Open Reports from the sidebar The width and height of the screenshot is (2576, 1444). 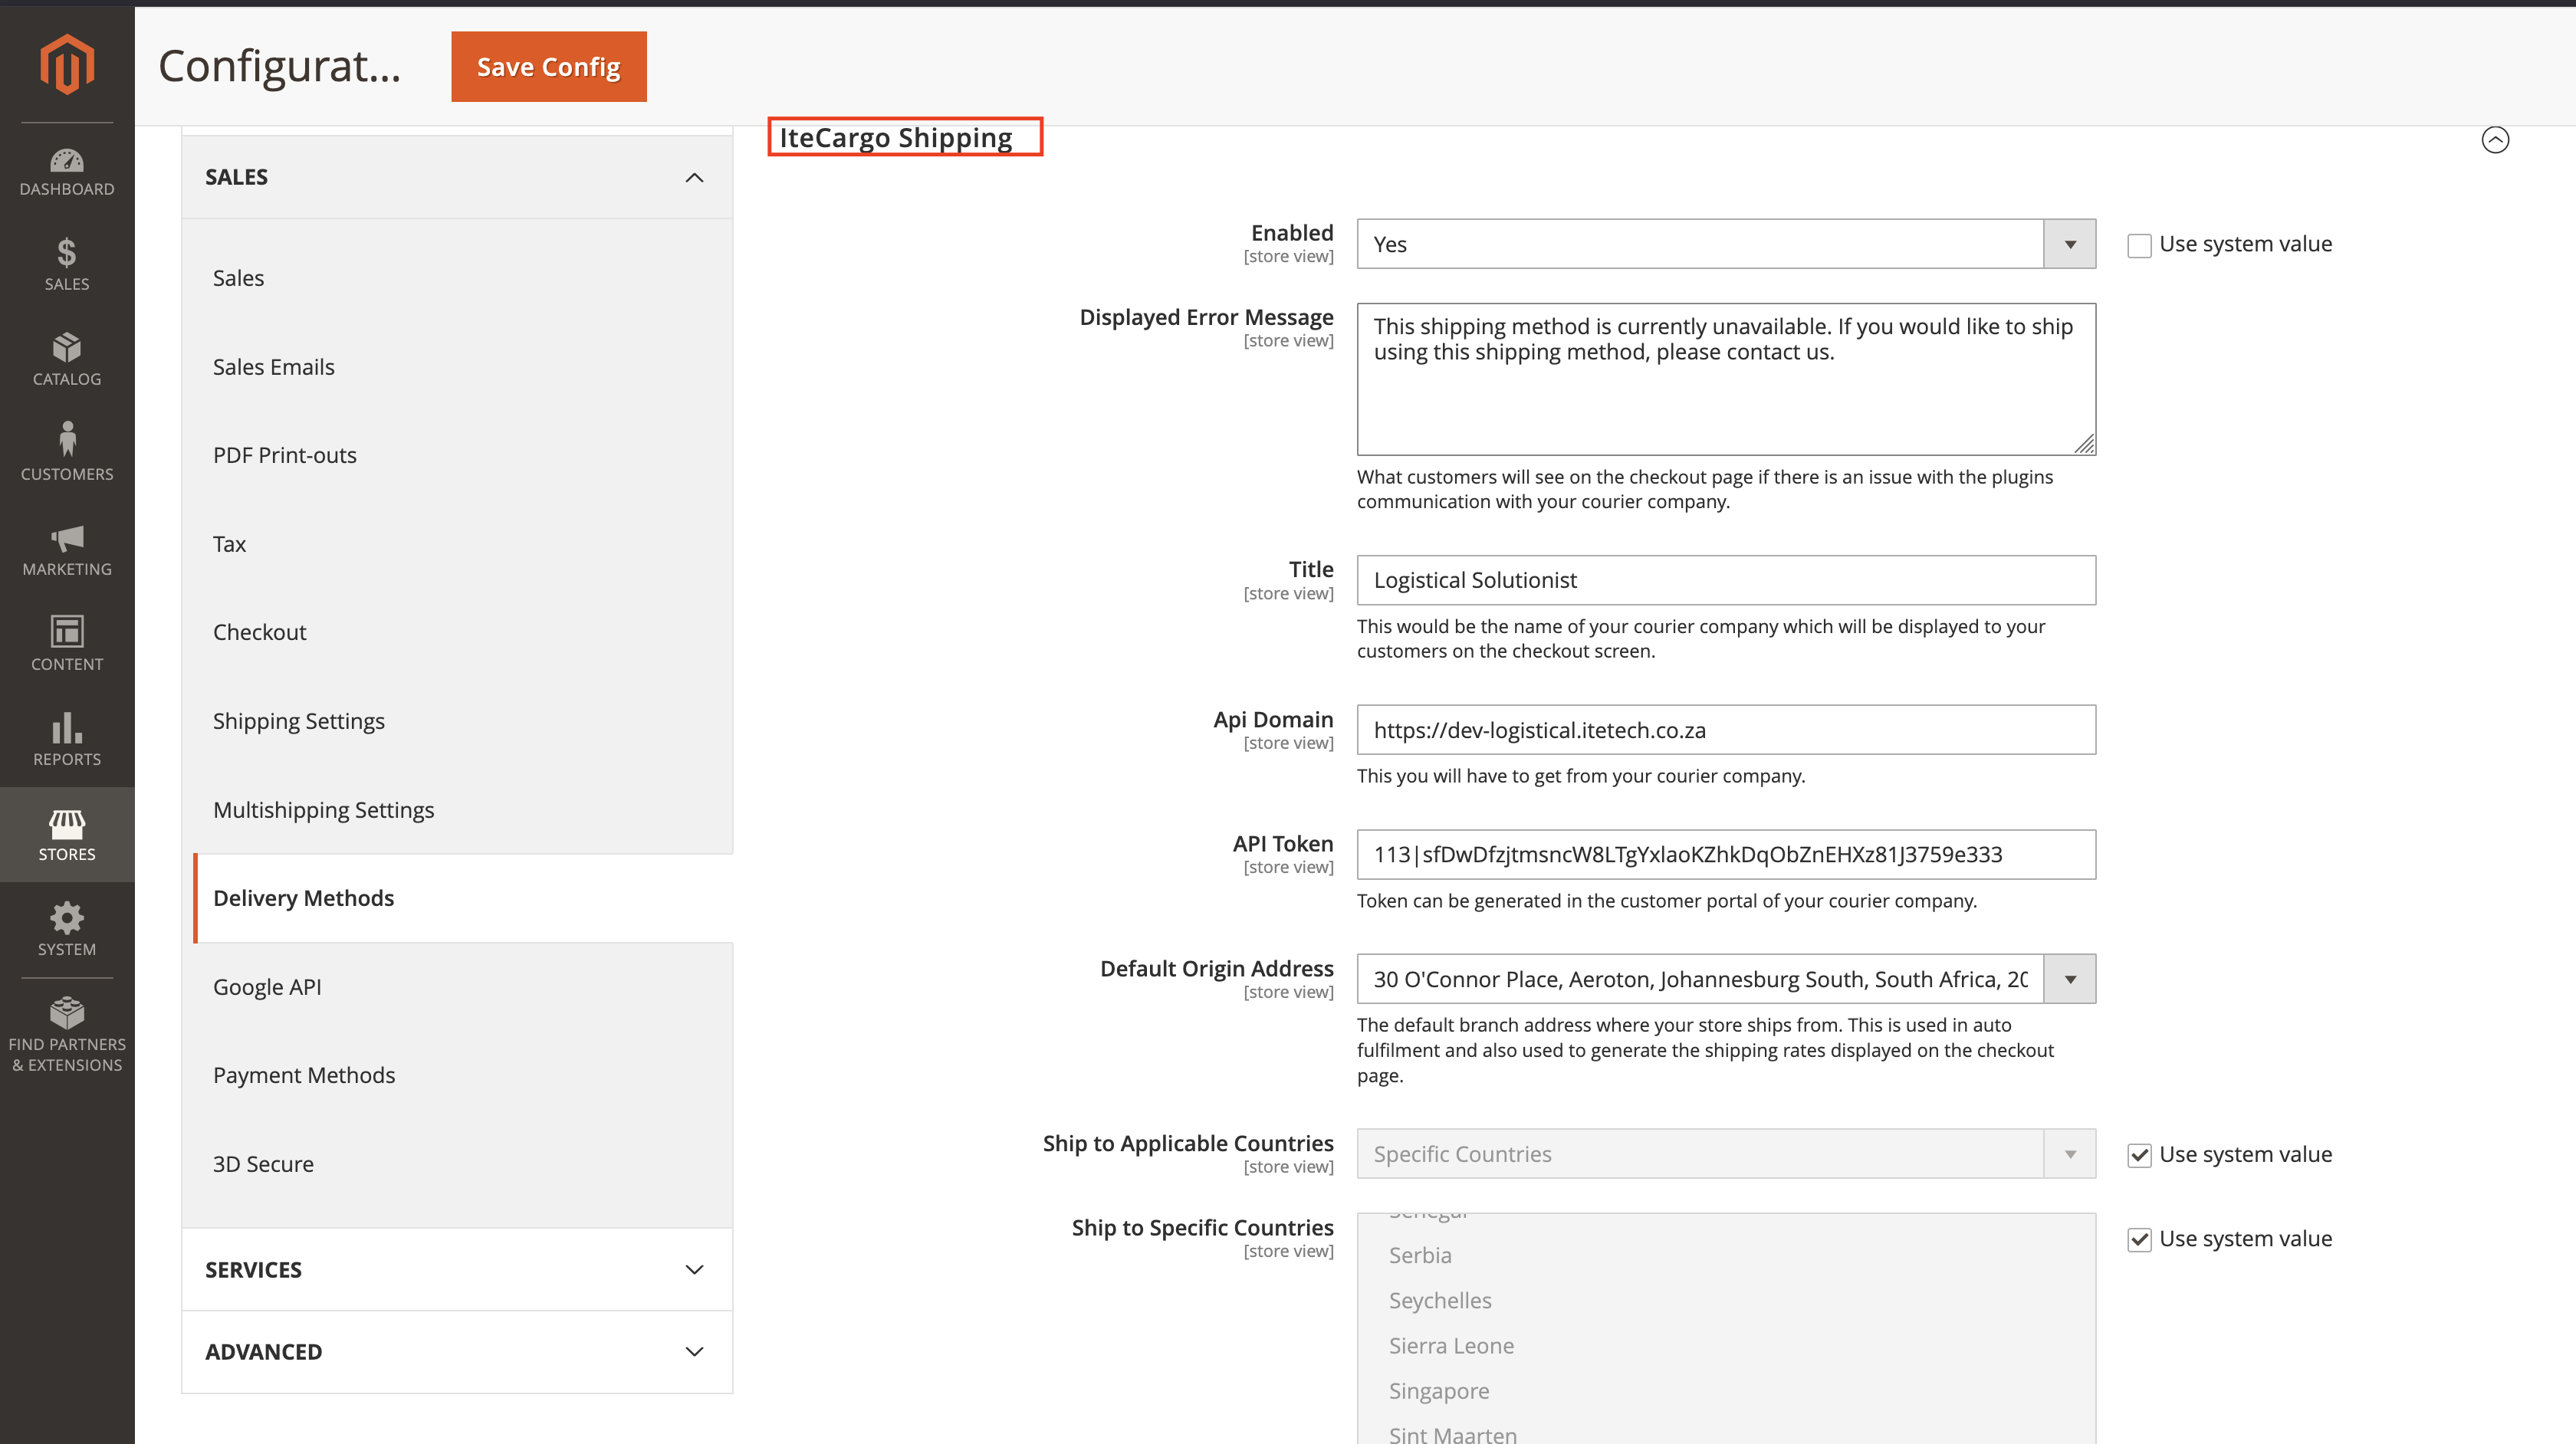[66, 738]
